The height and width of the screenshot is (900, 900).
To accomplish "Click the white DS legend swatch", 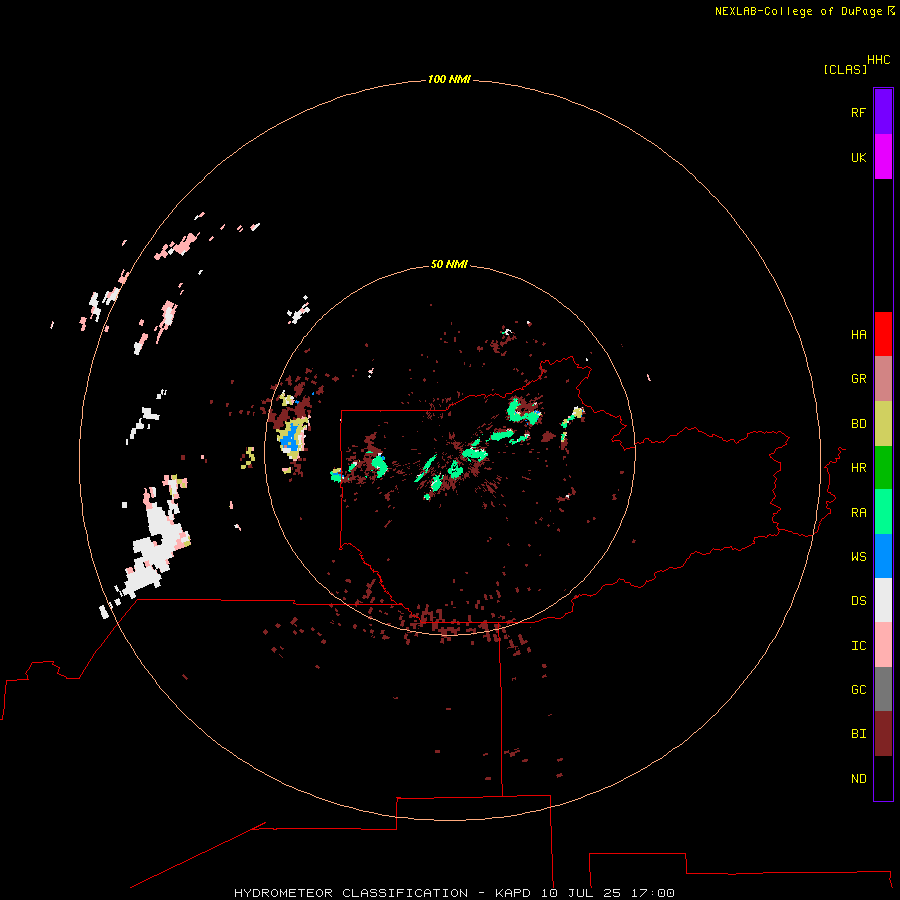I will pos(883,600).
